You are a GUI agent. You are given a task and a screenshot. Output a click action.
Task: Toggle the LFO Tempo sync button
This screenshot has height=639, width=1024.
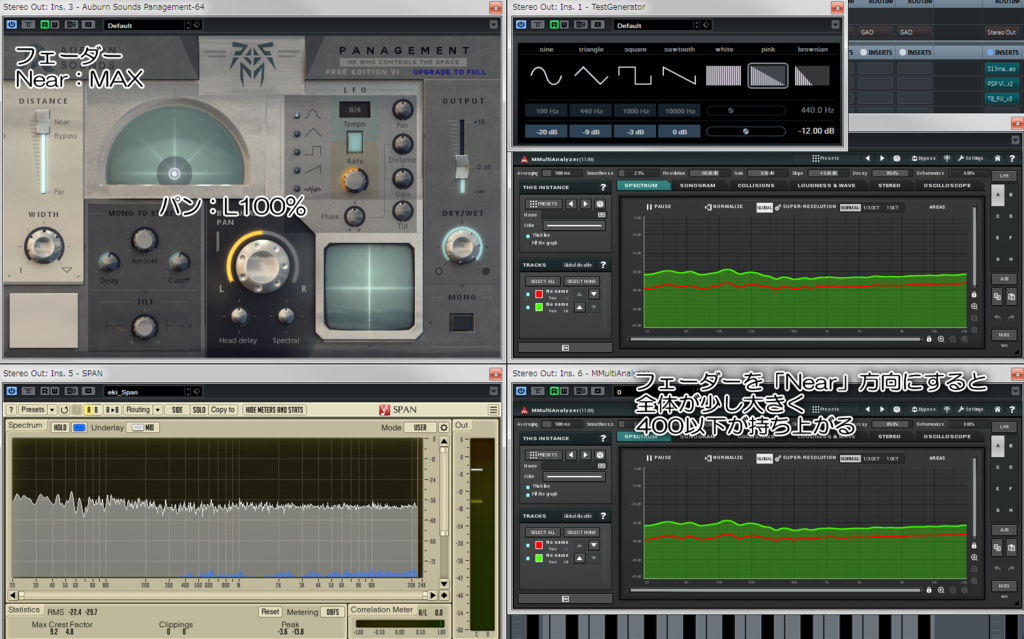click(x=355, y=142)
